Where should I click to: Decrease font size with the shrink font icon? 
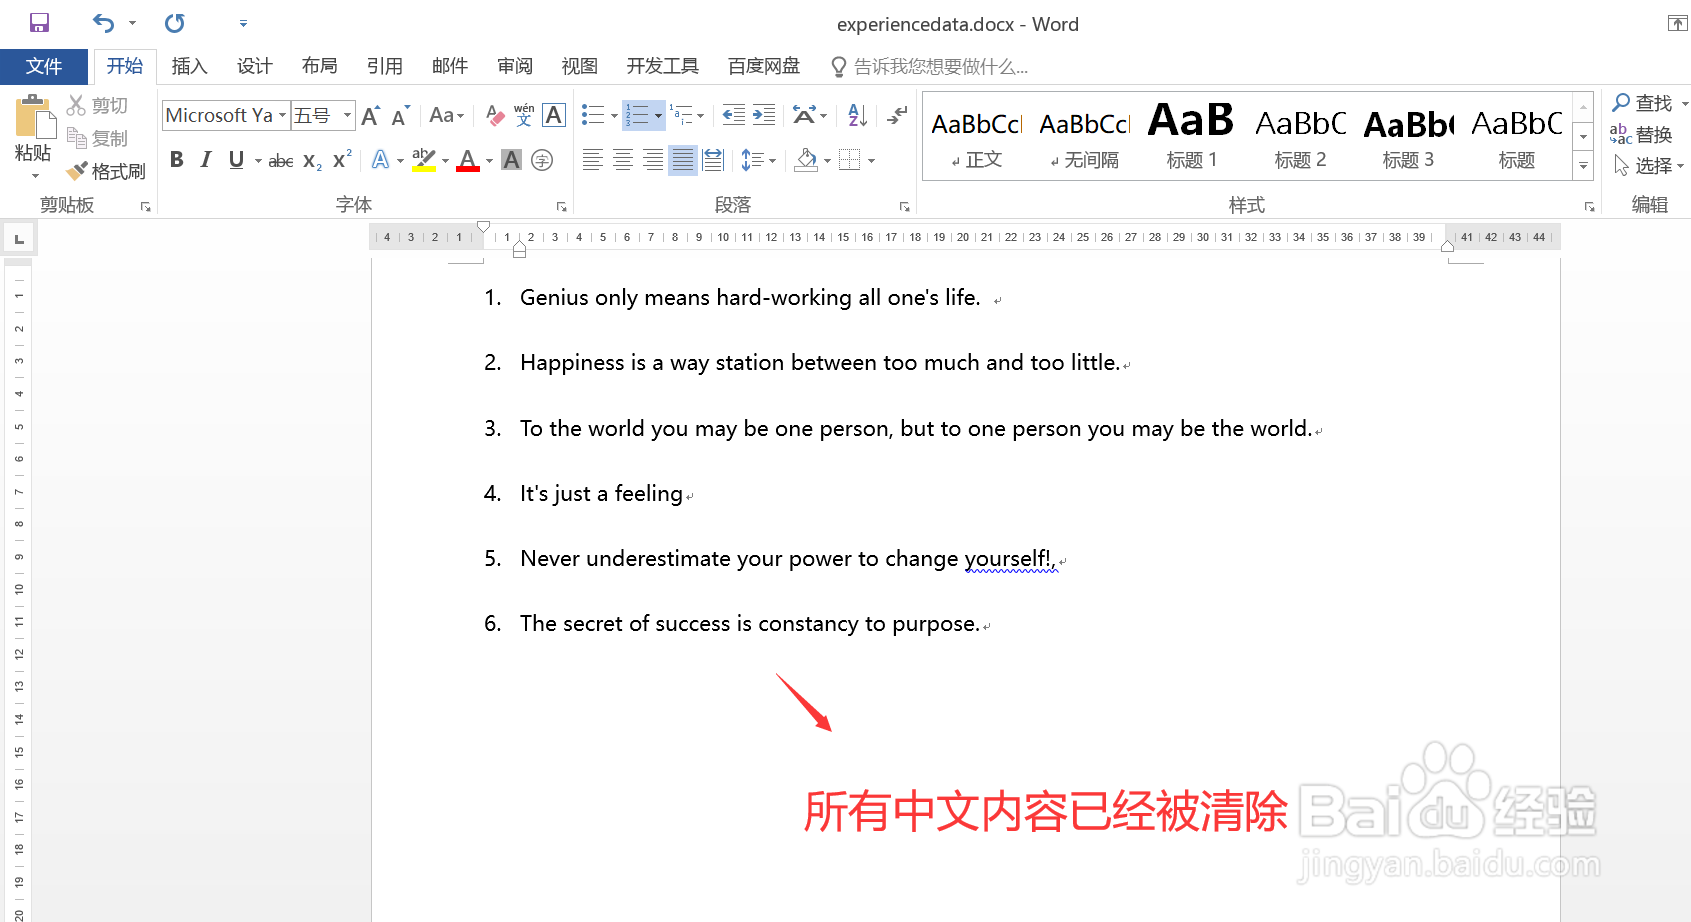click(x=400, y=116)
